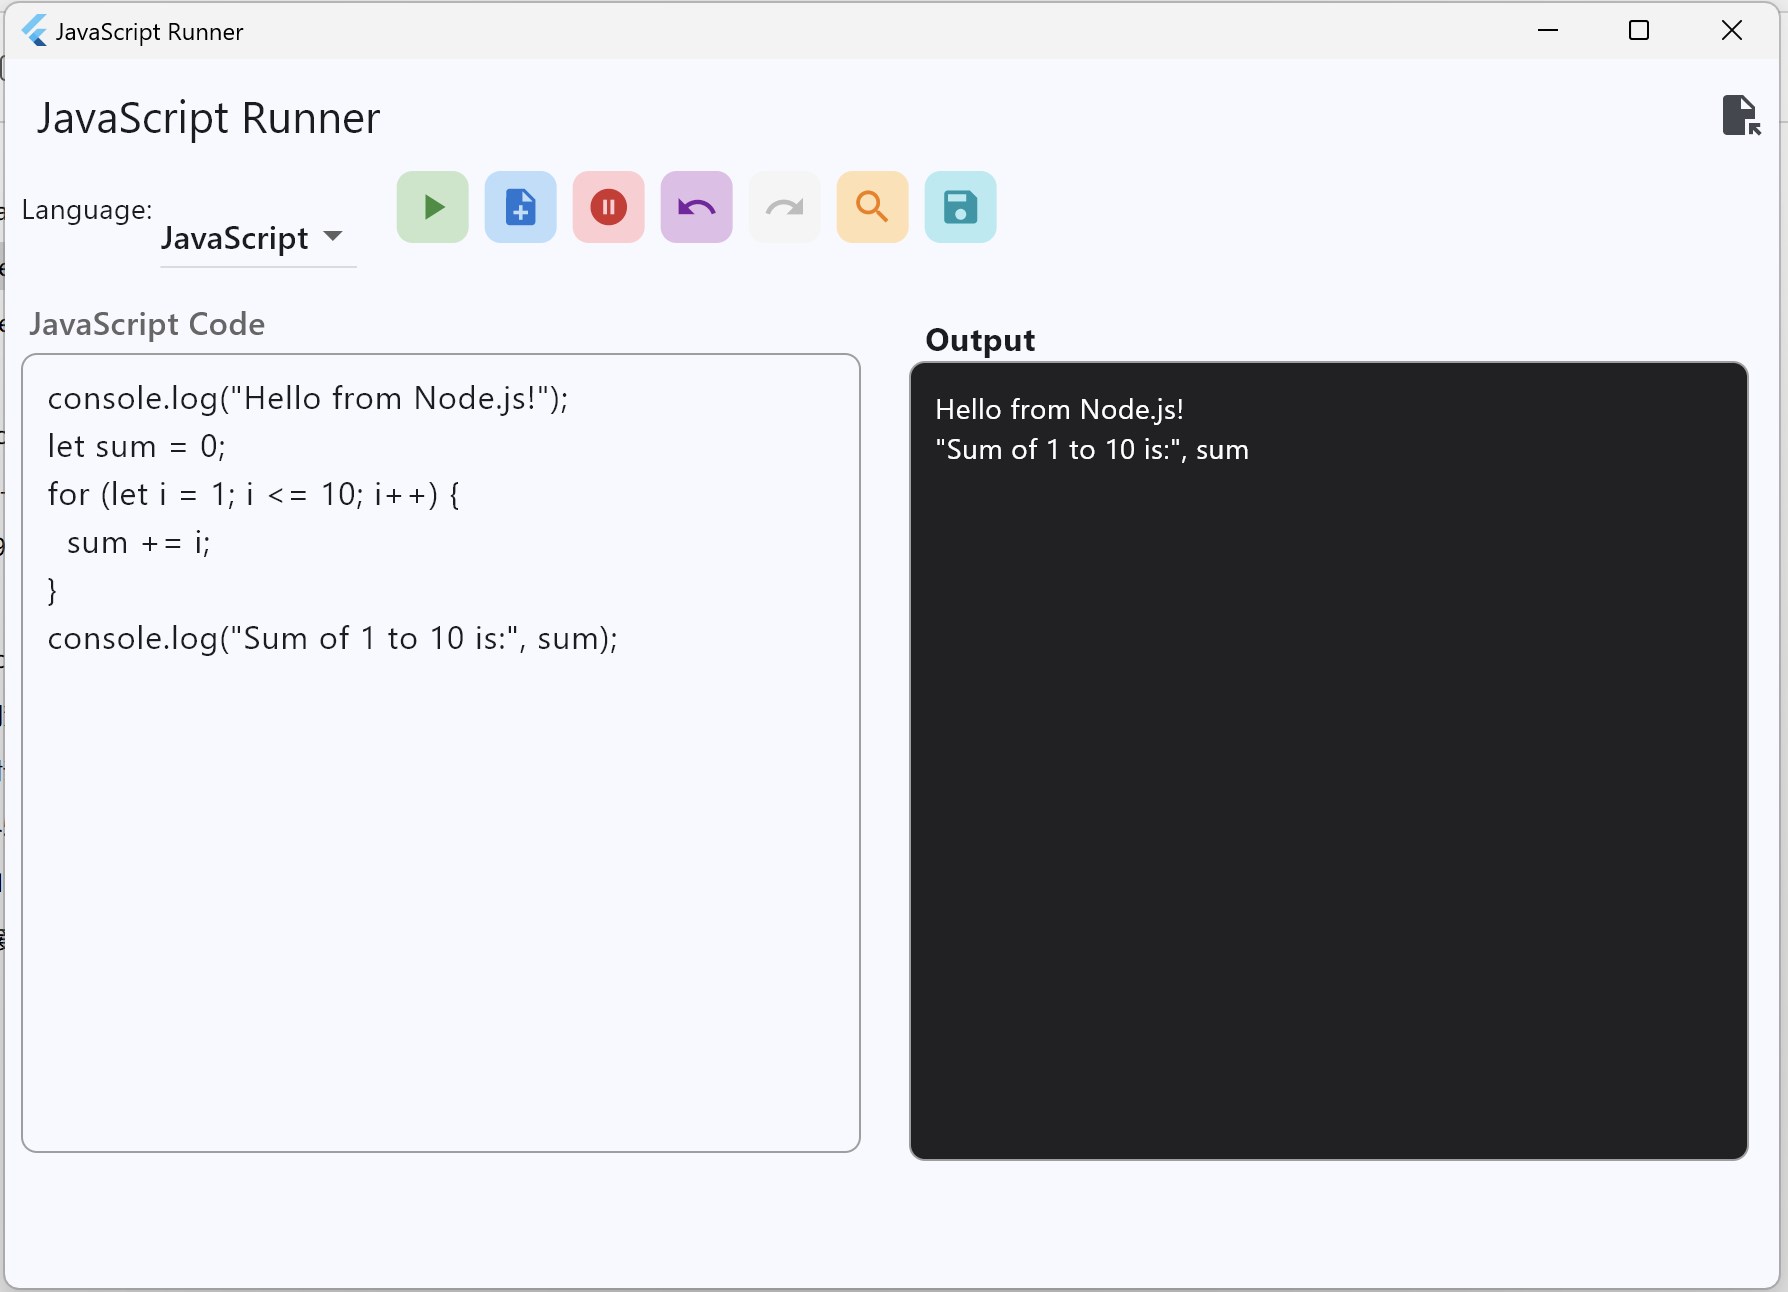Undo the last edit

[696, 207]
